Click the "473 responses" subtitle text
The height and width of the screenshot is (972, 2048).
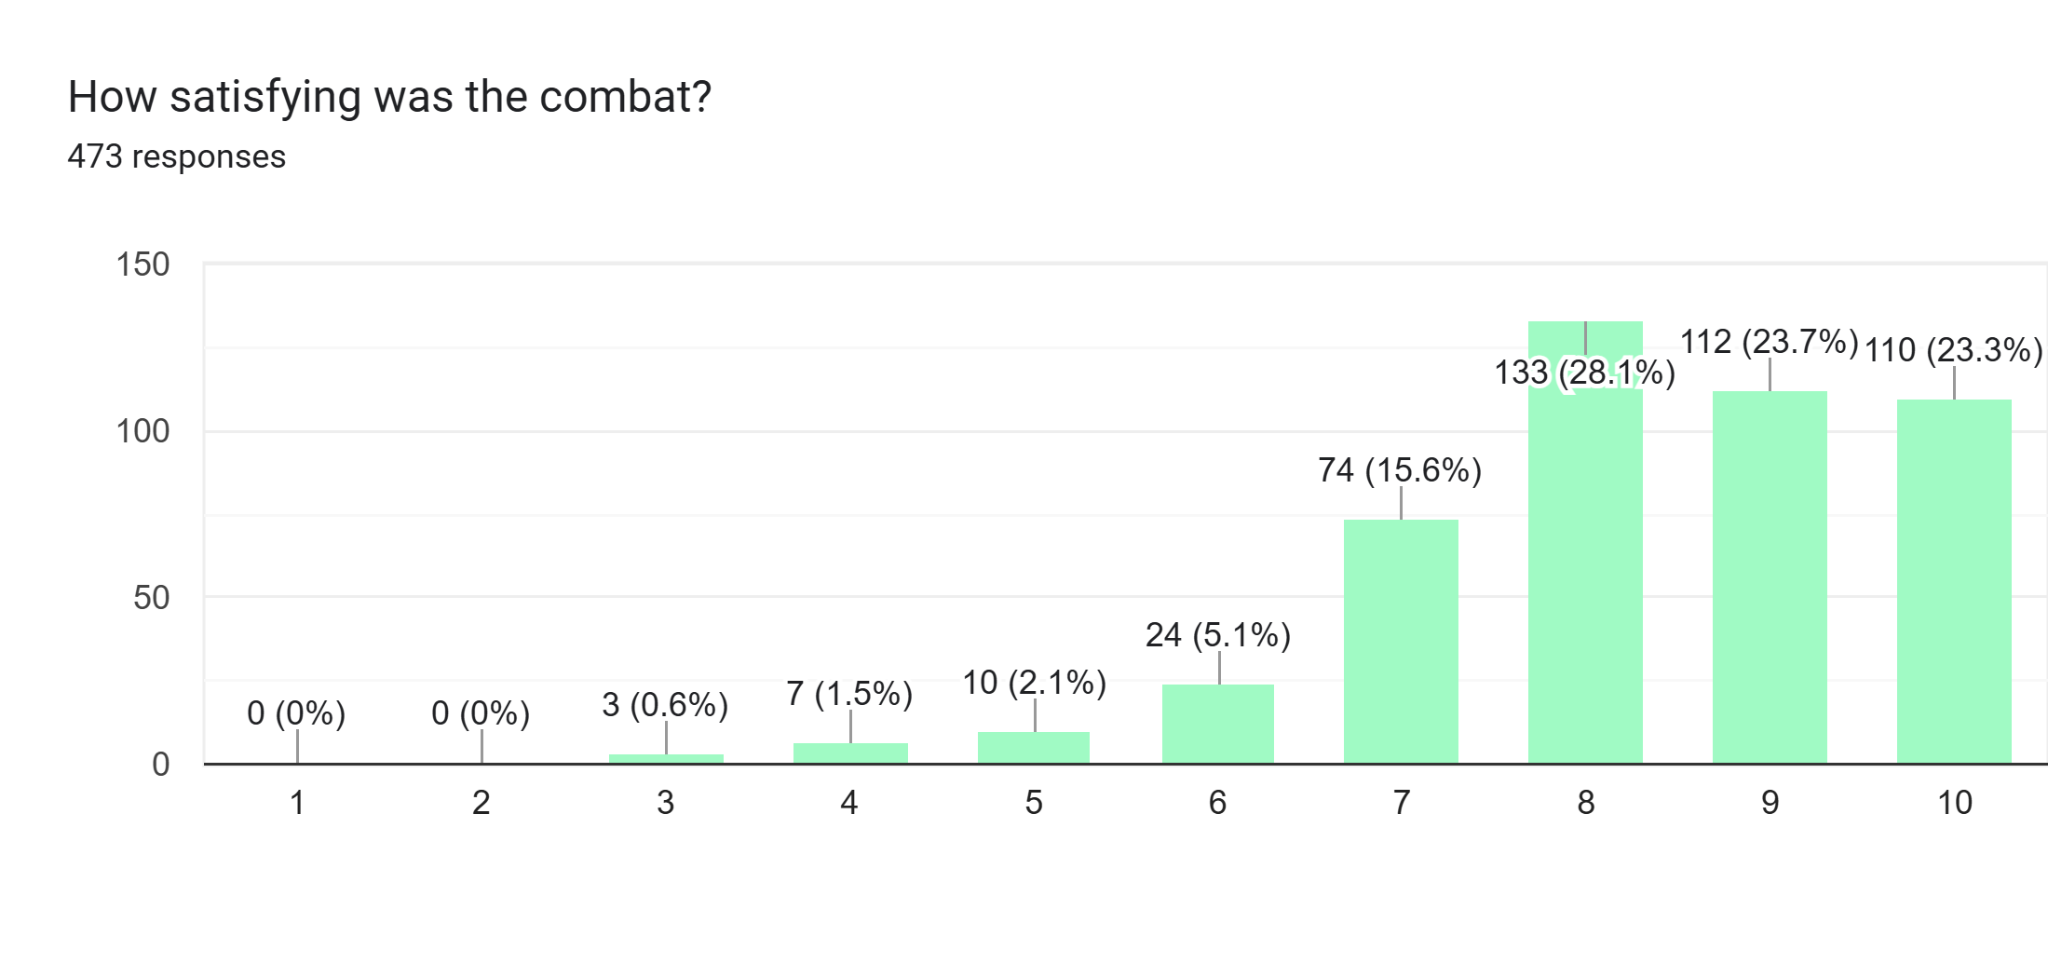point(176,157)
